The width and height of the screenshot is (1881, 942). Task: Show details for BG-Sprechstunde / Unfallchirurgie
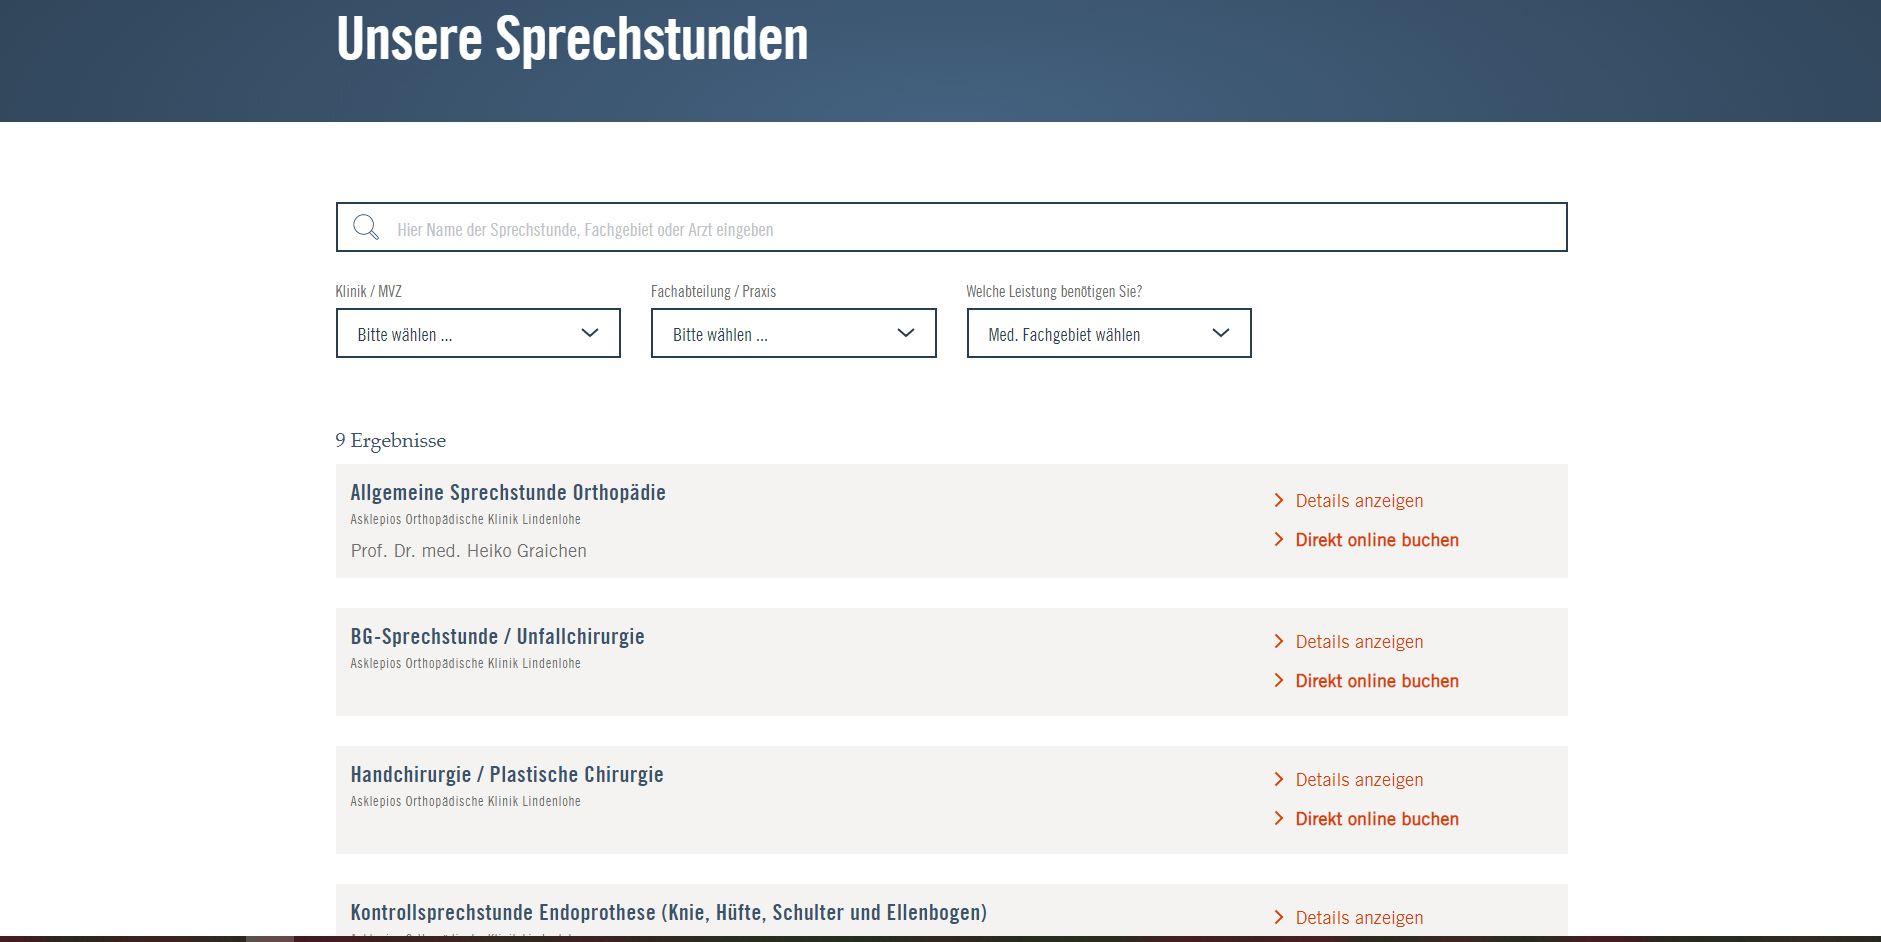tap(1349, 642)
